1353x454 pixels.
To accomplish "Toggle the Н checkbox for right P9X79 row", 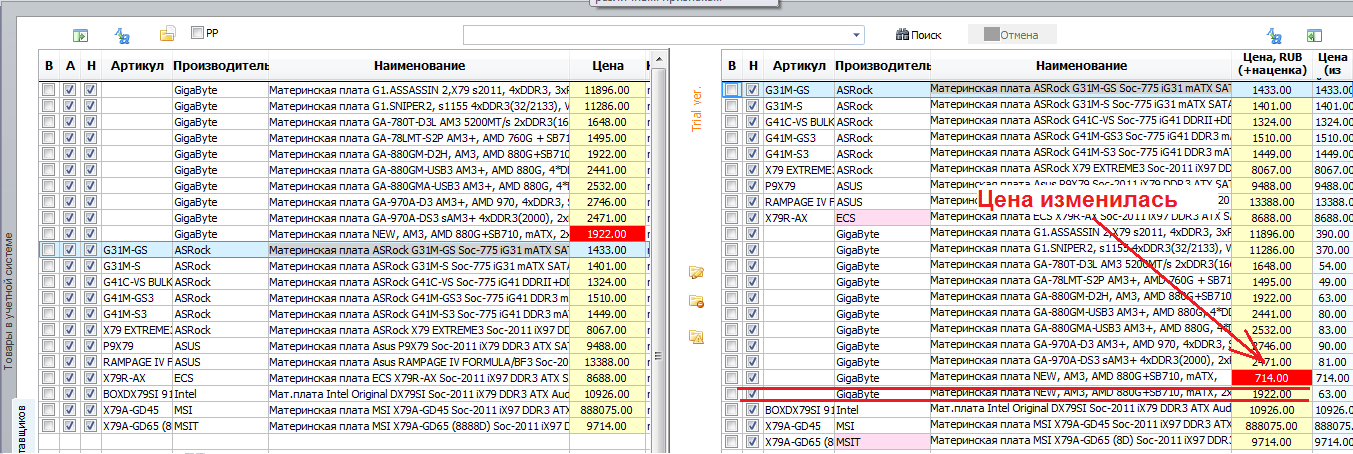I will click(x=752, y=185).
